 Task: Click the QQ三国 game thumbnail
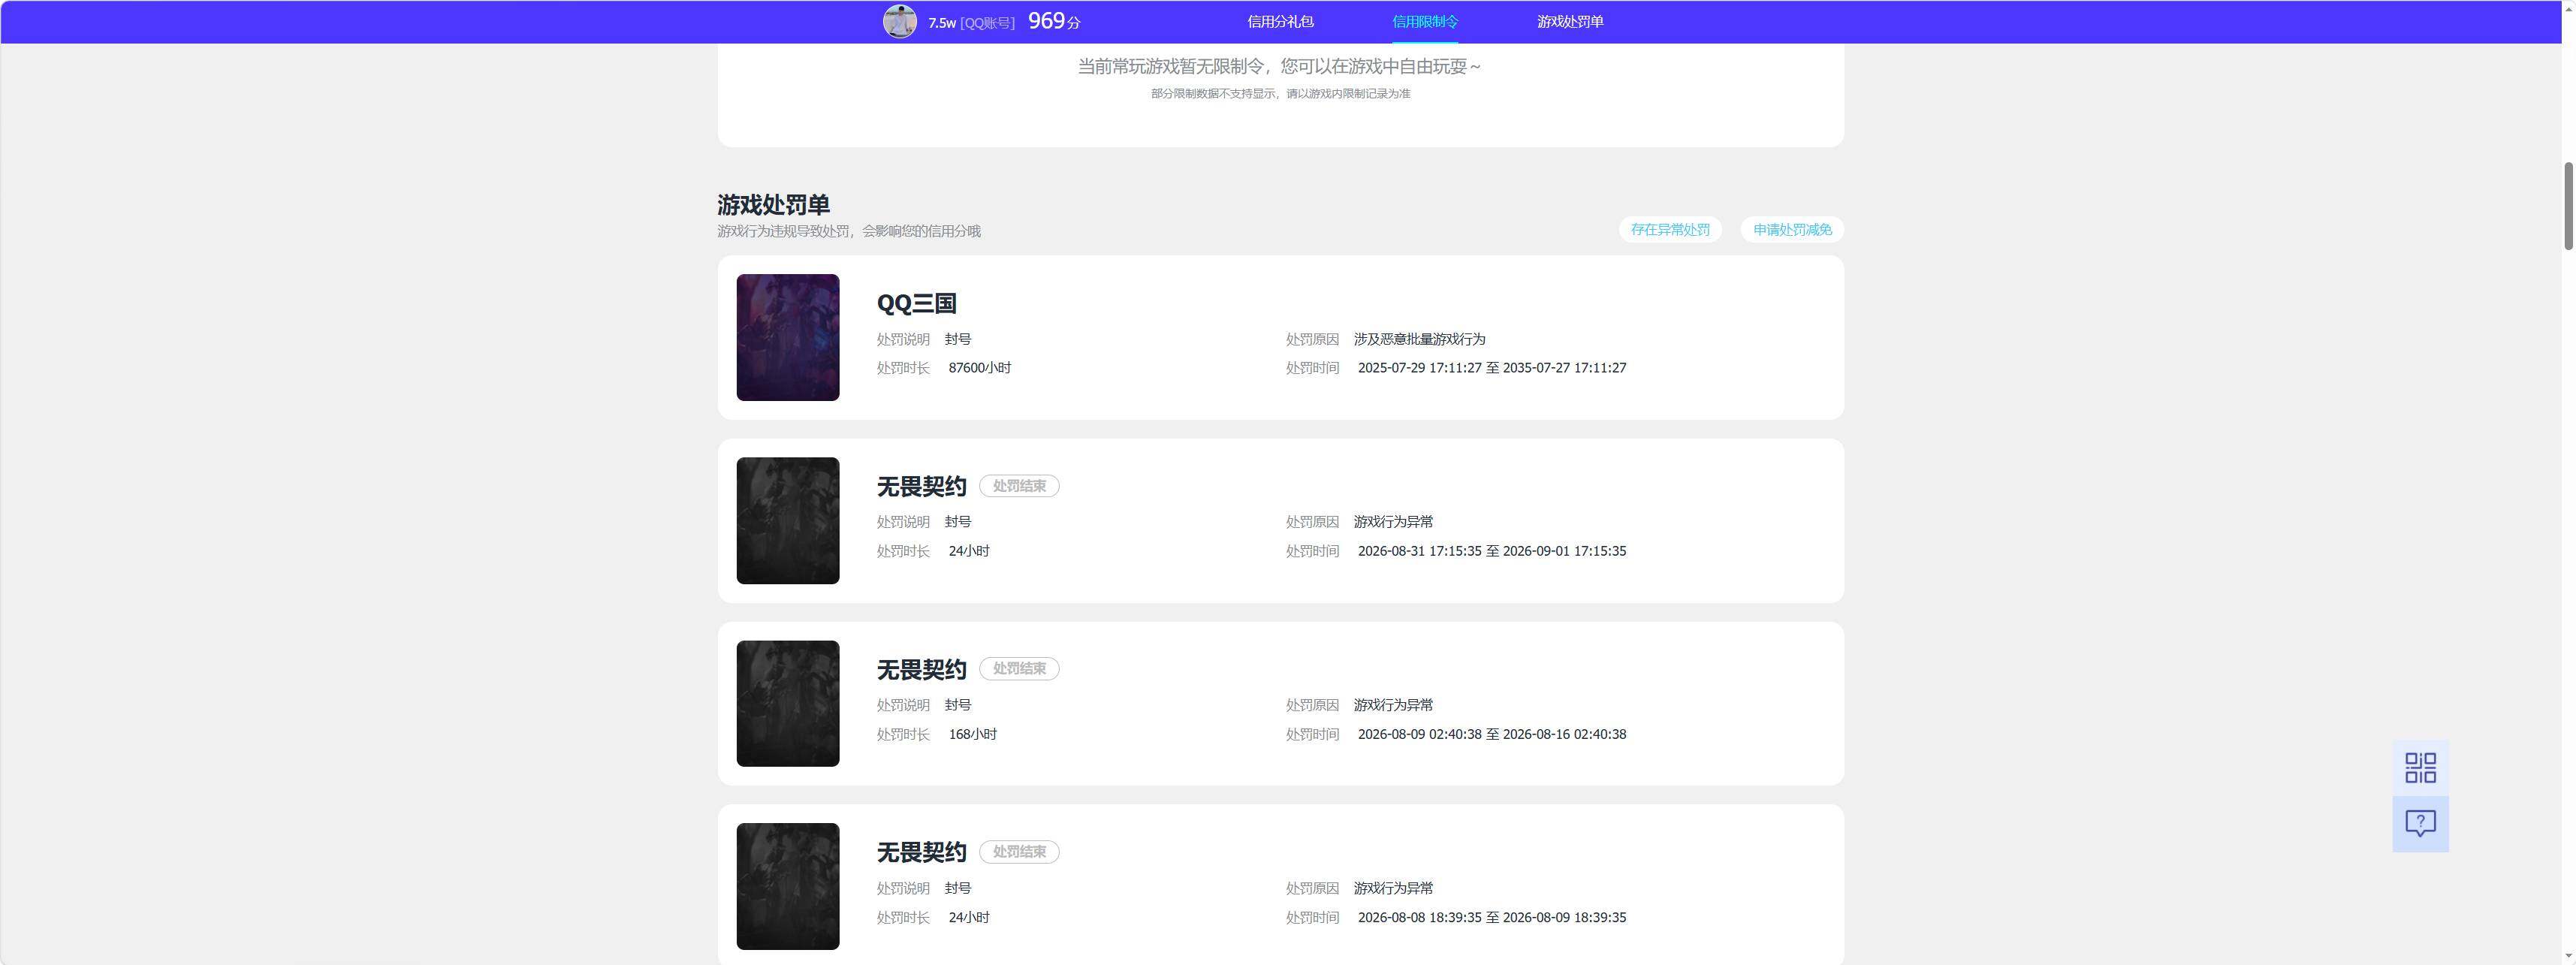[x=788, y=337]
